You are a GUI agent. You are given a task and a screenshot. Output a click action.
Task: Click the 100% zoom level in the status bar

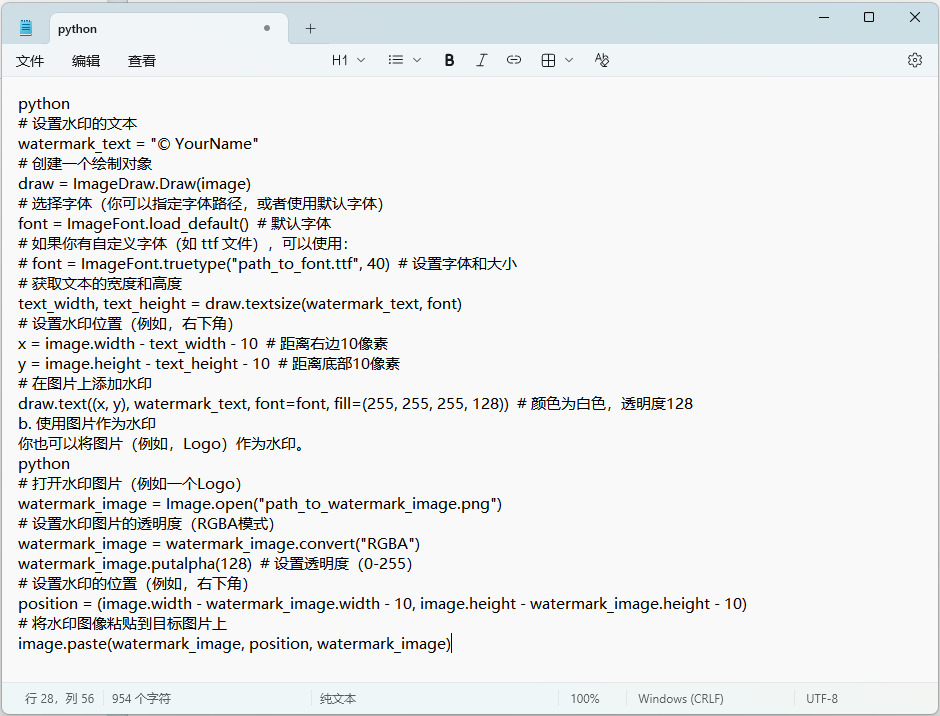click(585, 699)
